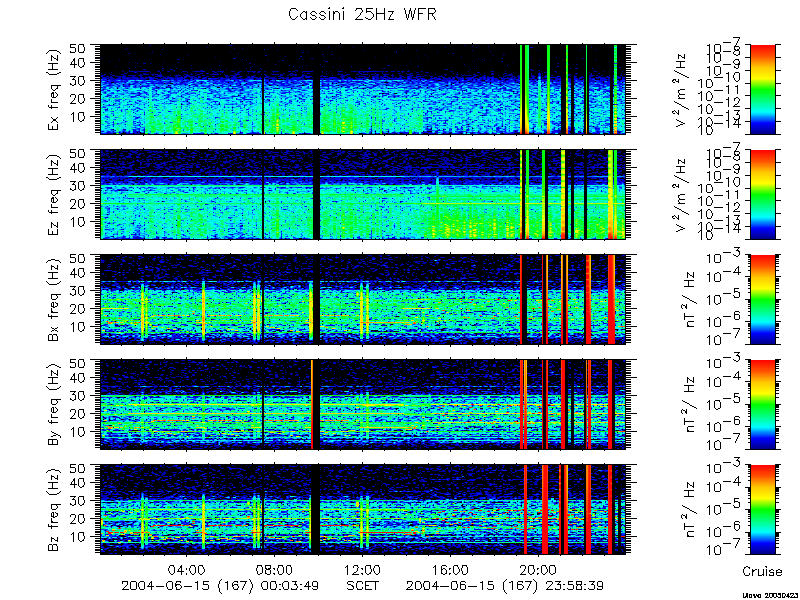Image resolution: width=800 pixels, height=600 pixels.
Task: Click the Bz spectrogram panel
Action: (x=363, y=510)
